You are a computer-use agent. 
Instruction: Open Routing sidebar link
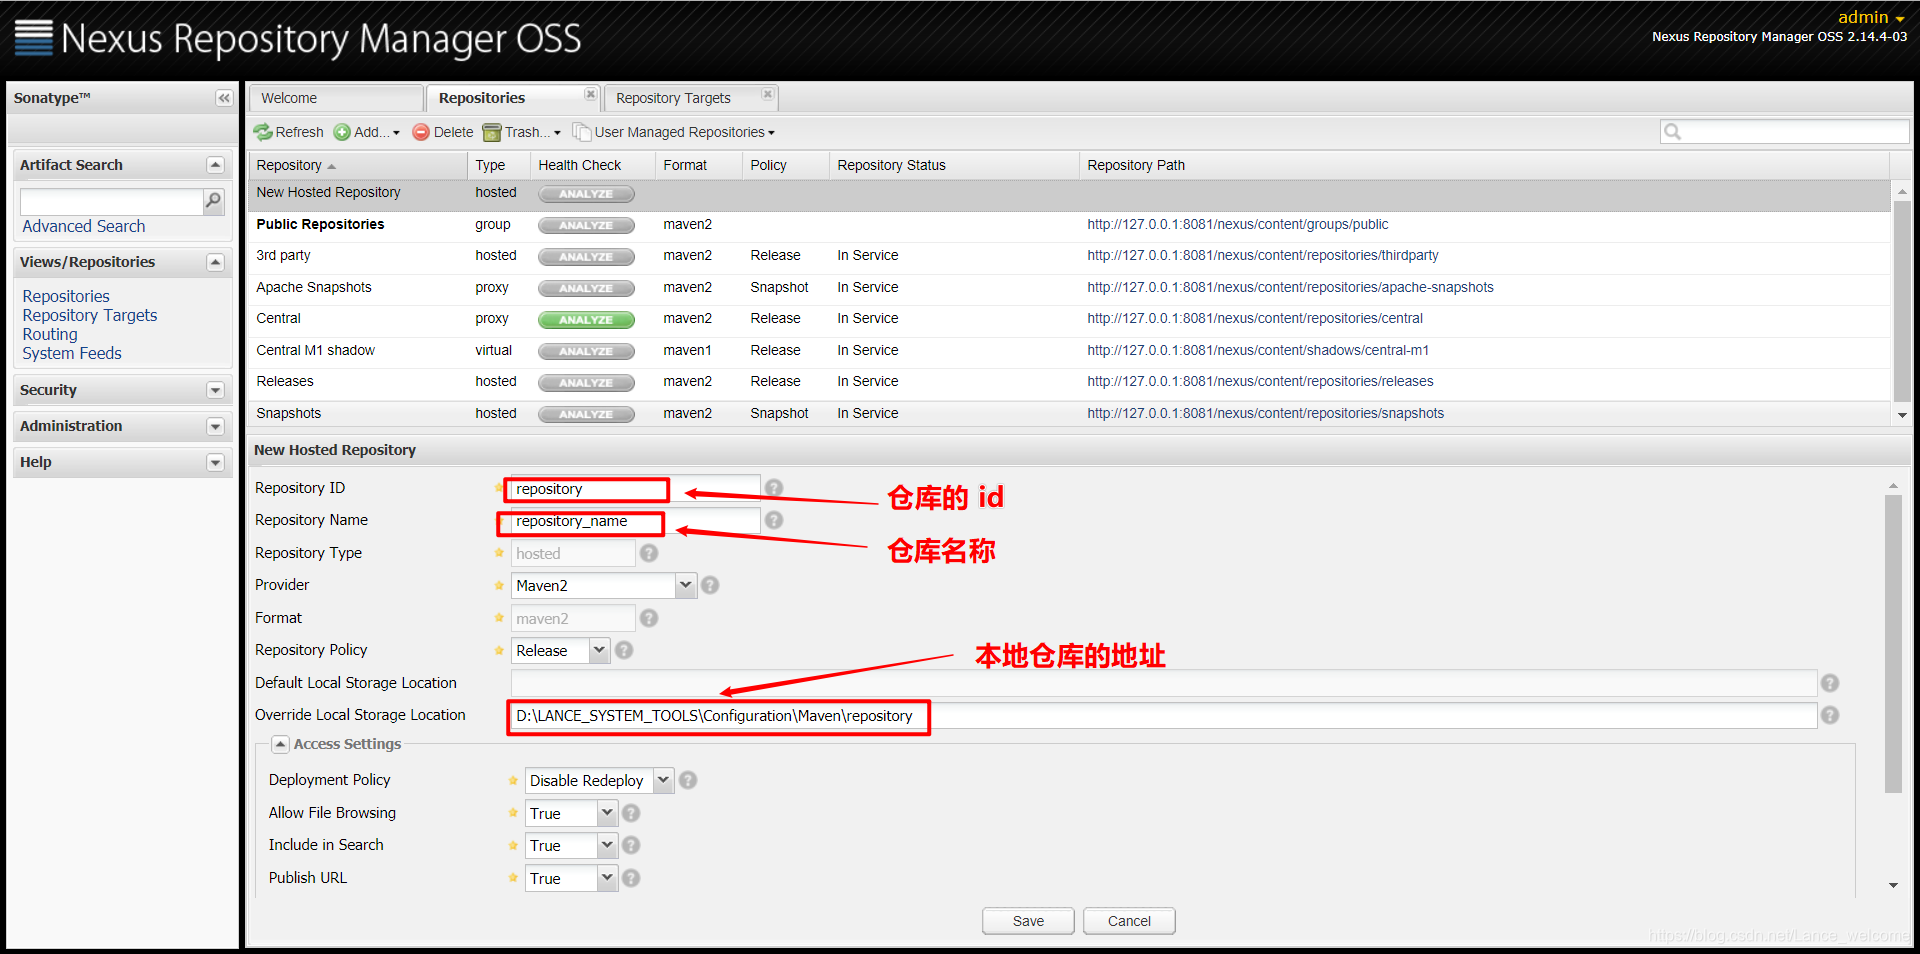(x=50, y=334)
